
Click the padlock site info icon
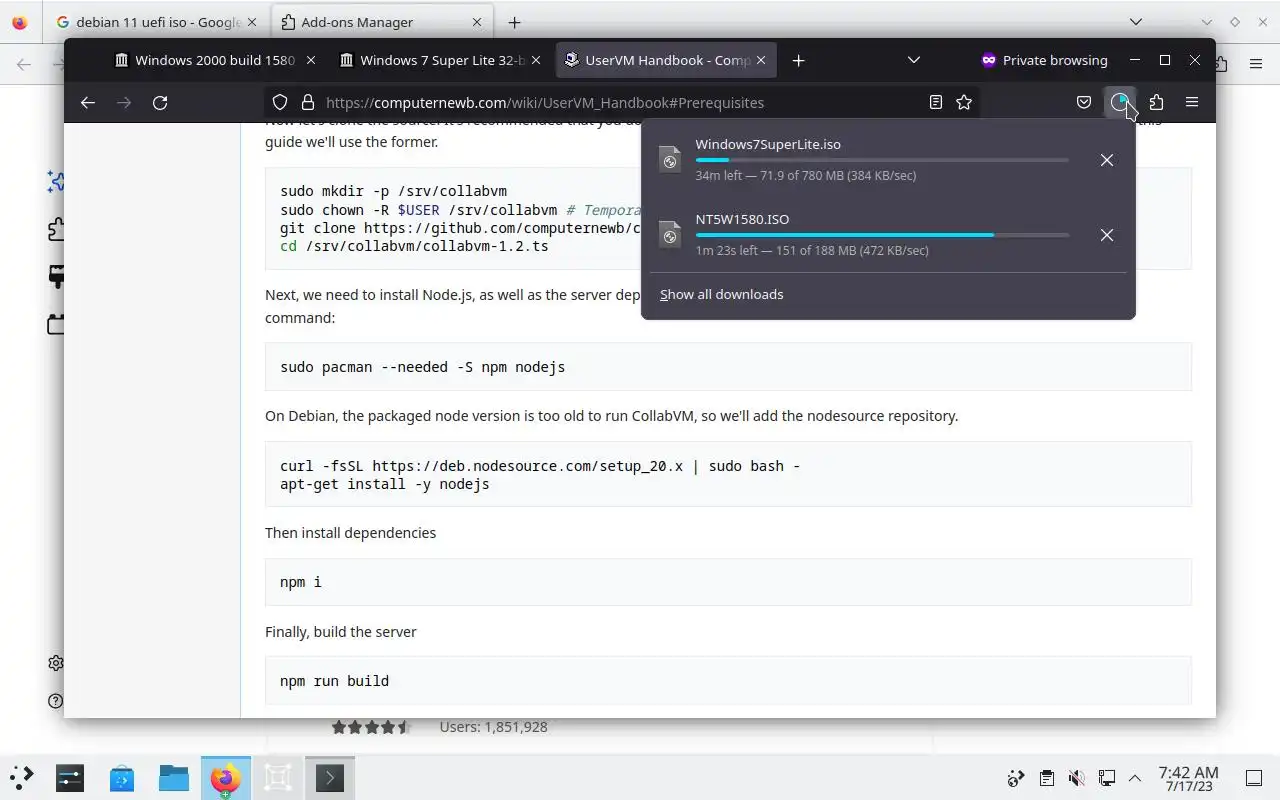[x=308, y=102]
